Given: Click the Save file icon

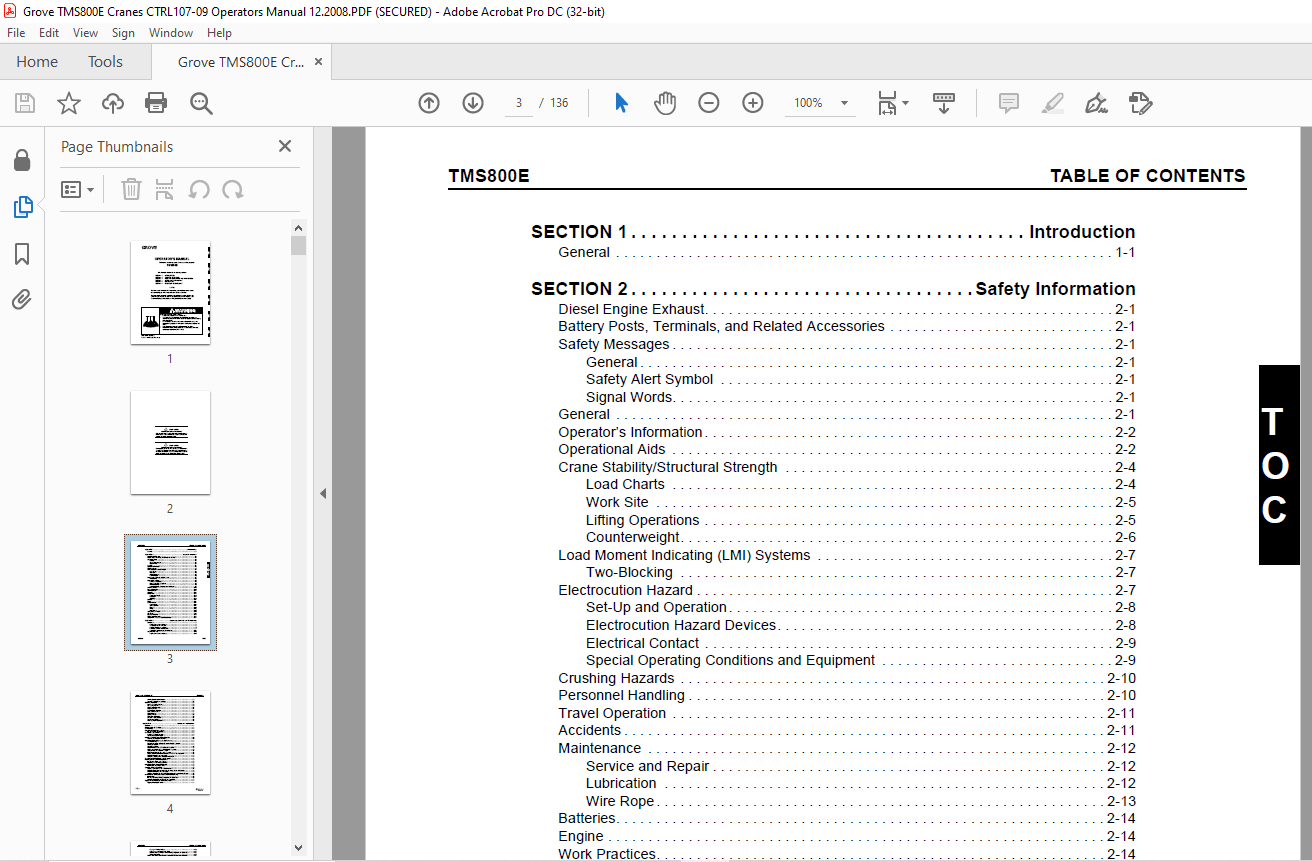Looking at the screenshot, I should click(x=25, y=103).
